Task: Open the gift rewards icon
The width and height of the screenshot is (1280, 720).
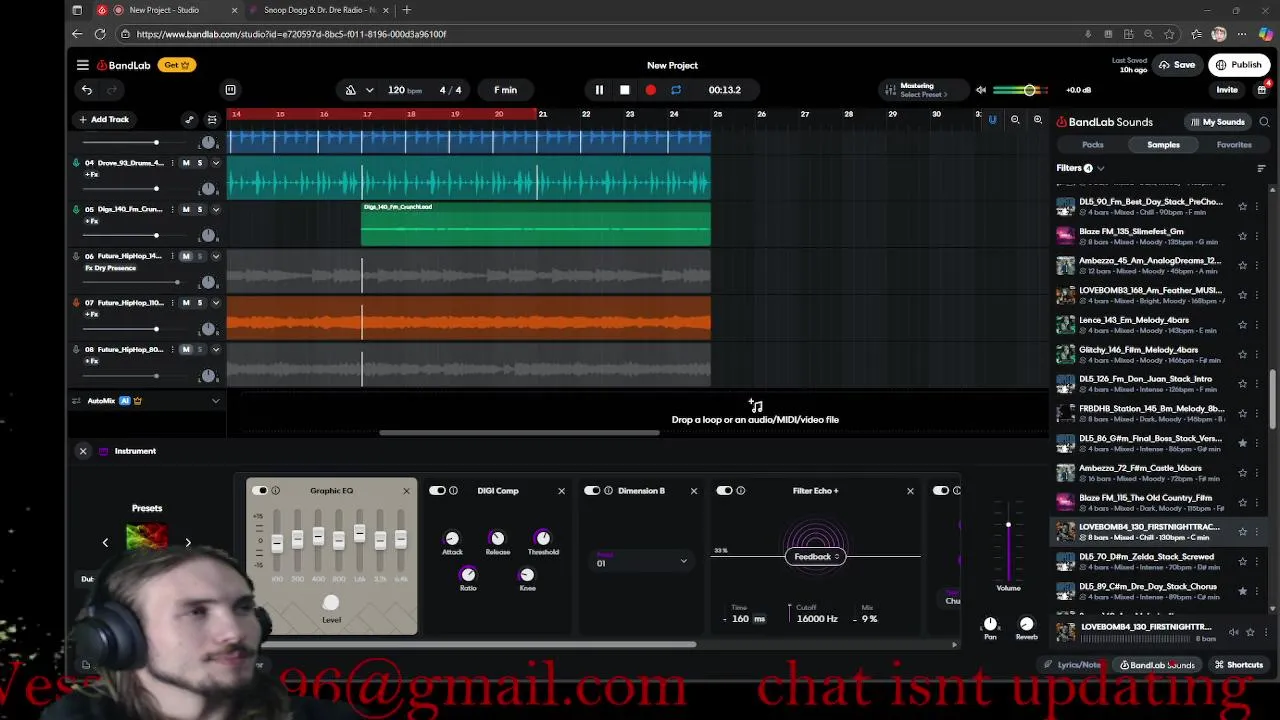Action: click(1262, 89)
